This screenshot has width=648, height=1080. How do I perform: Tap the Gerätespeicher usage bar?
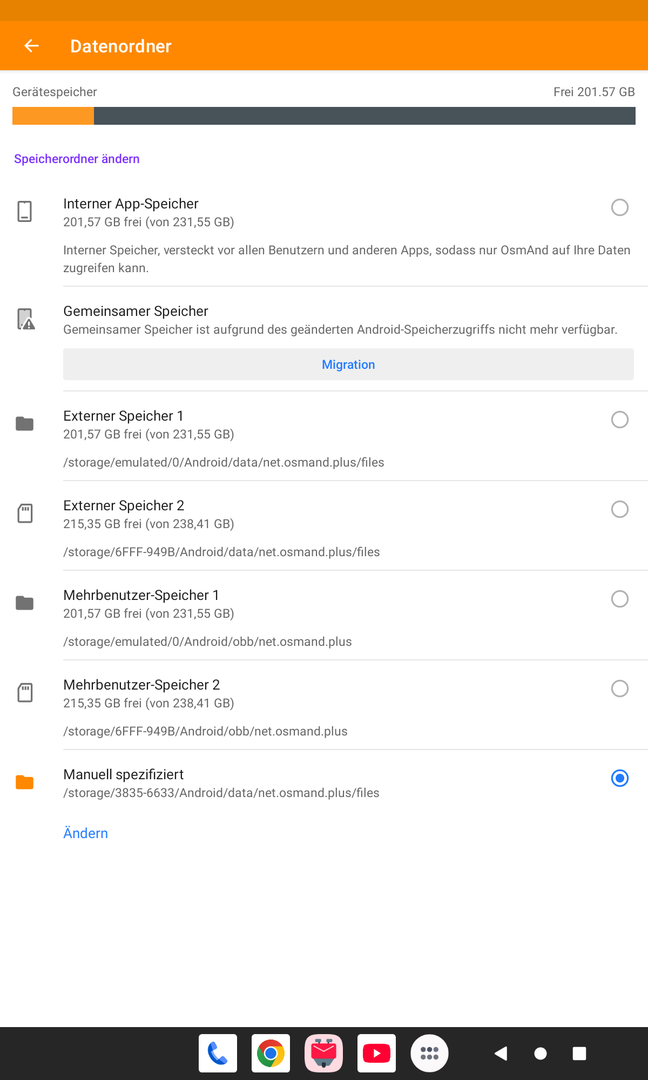click(324, 116)
